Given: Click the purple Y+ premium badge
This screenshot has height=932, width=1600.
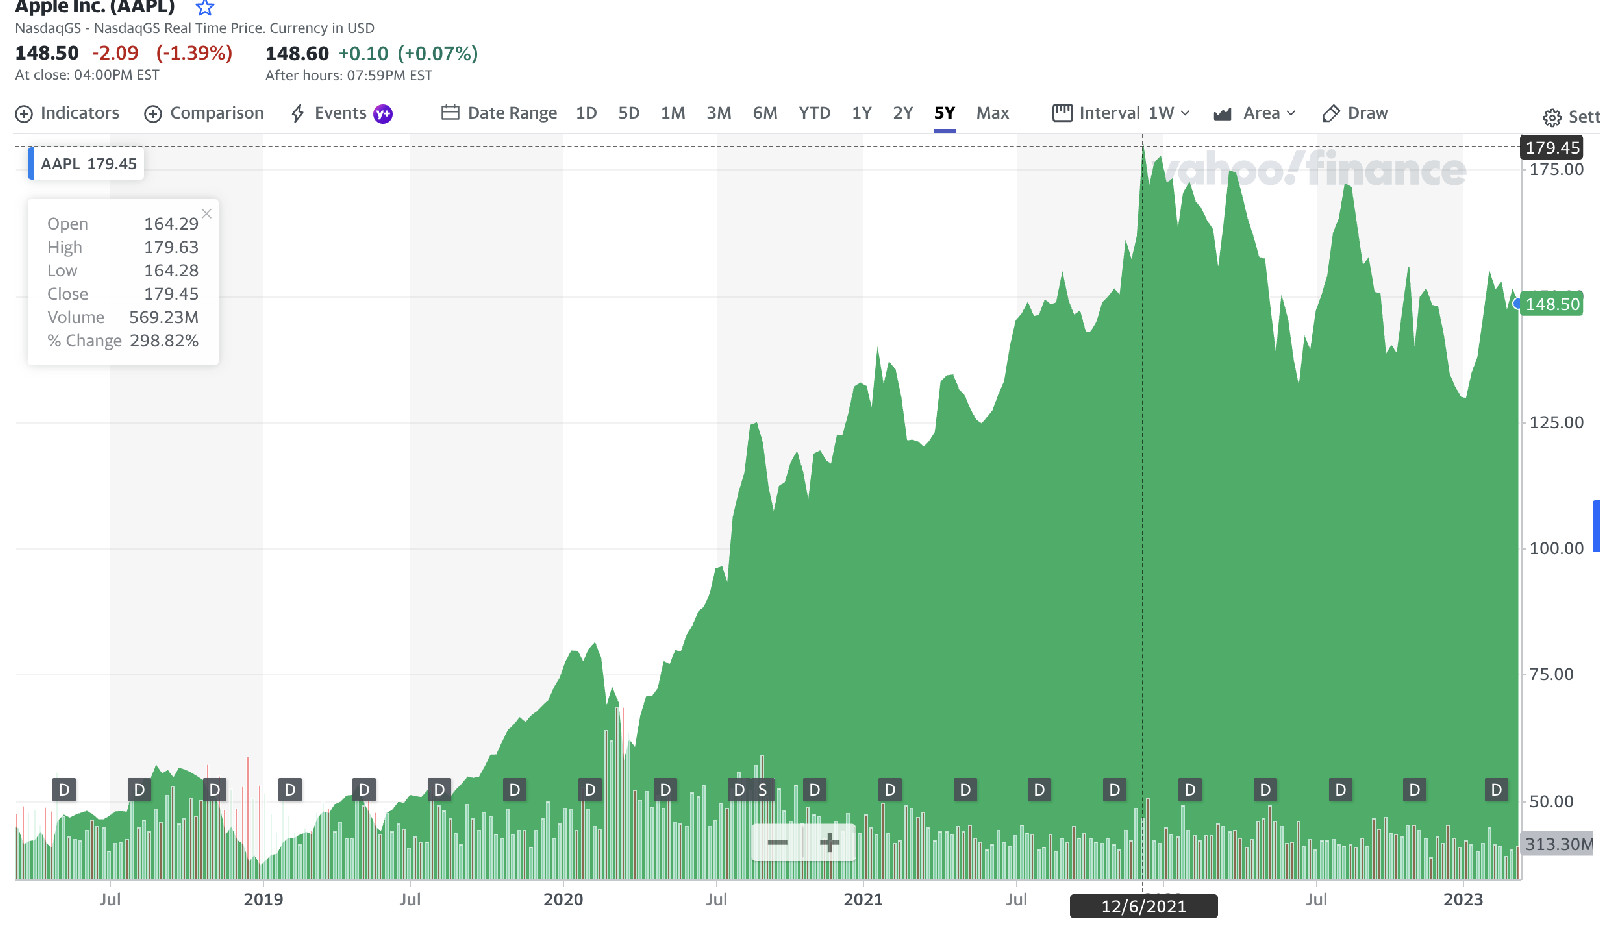Looking at the screenshot, I should pyautogui.click(x=383, y=114).
